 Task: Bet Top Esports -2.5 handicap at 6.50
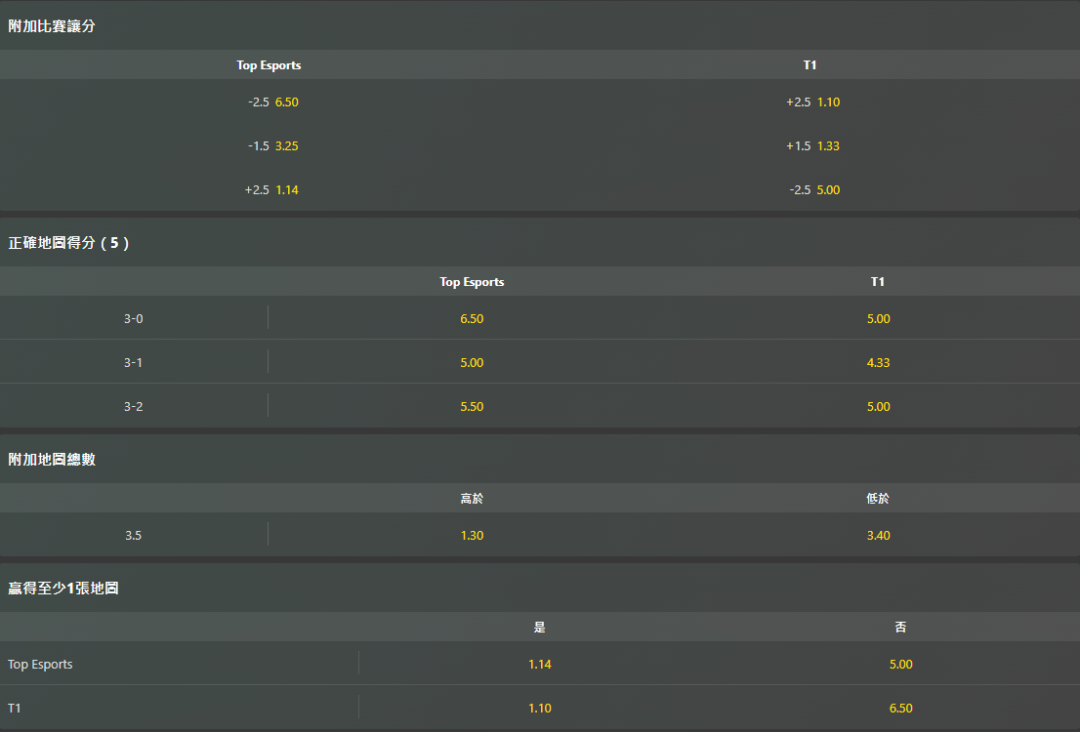click(x=286, y=102)
